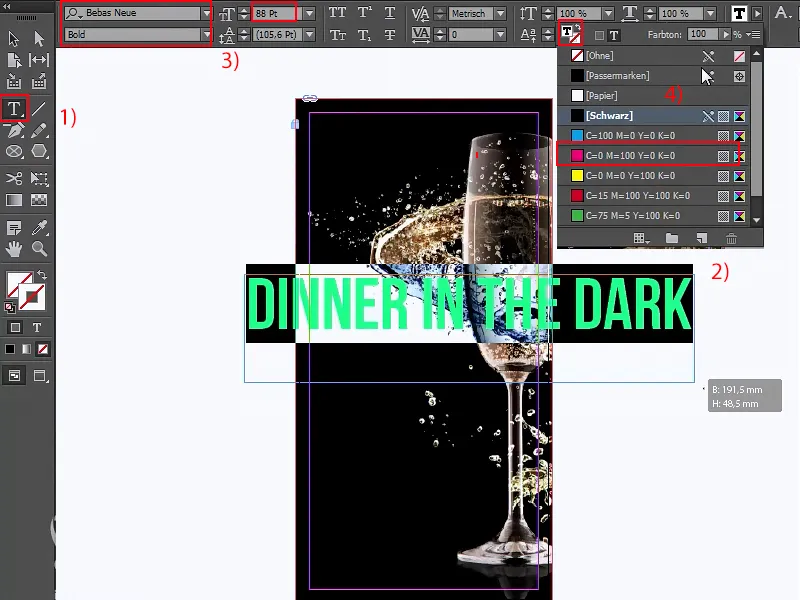
Task: Select the Content Collector tool
Action: (x=14, y=81)
